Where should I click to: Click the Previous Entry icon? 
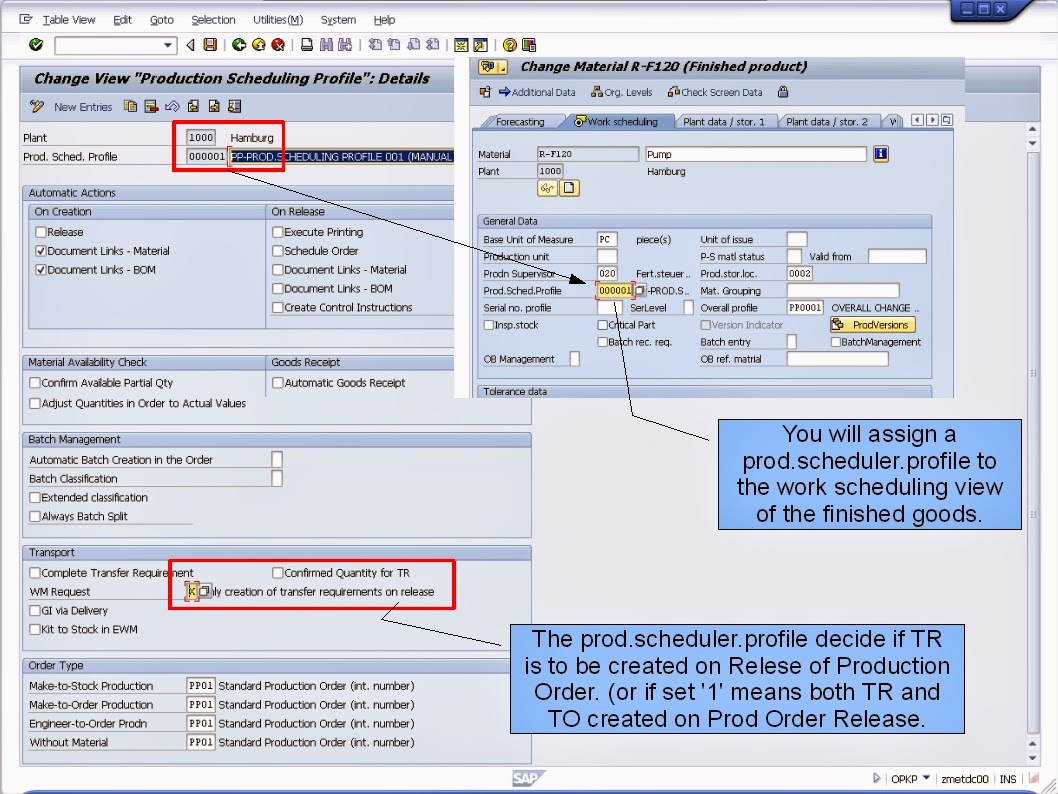(x=193, y=107)
